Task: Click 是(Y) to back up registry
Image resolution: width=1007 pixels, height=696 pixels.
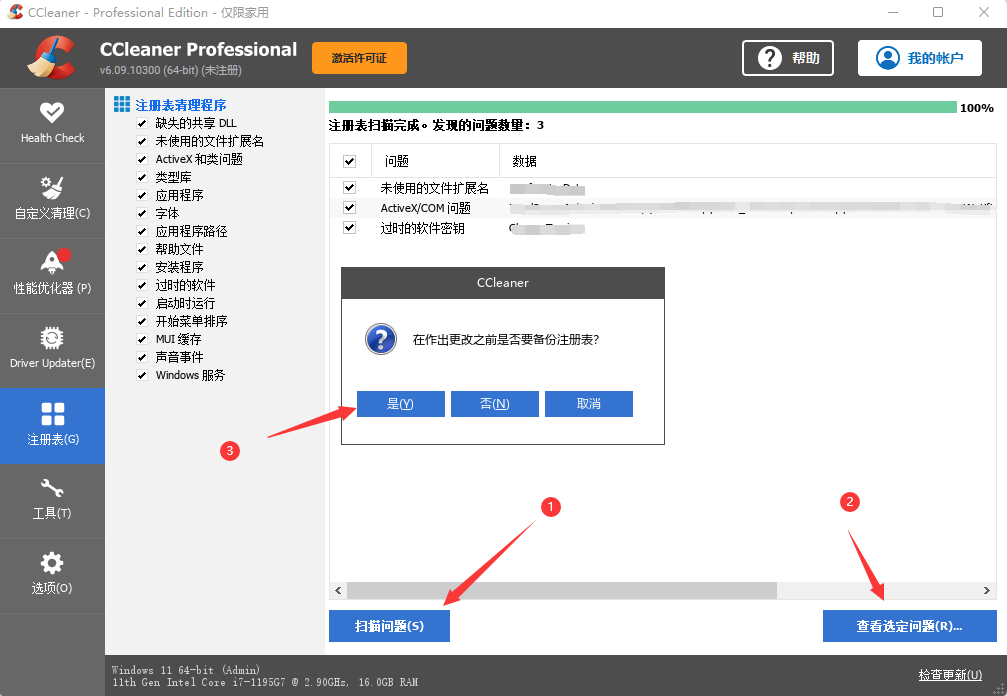Action: (x=401, y=404)
